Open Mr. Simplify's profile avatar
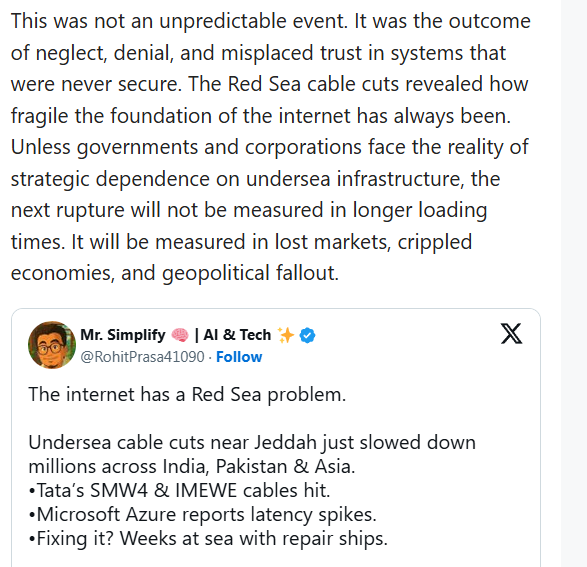587x567 pixels. tap(52, 345)
